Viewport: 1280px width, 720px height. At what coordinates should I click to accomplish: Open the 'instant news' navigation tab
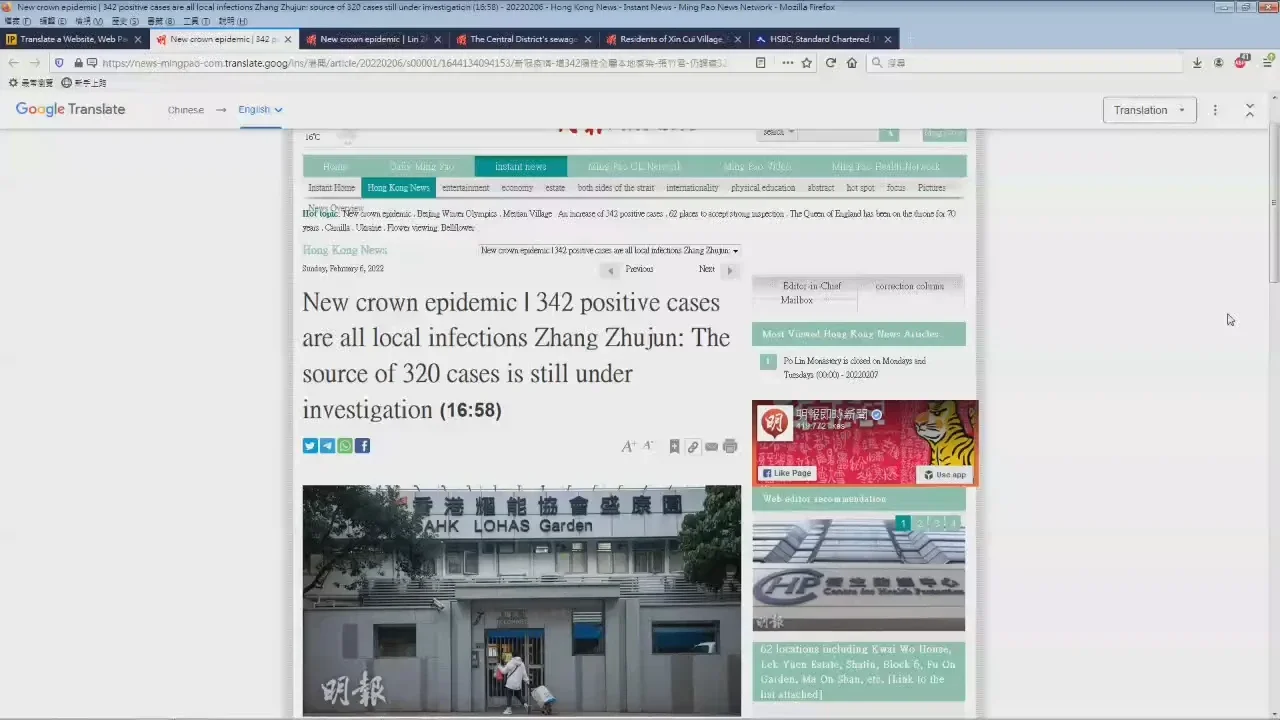pos(520,167)
